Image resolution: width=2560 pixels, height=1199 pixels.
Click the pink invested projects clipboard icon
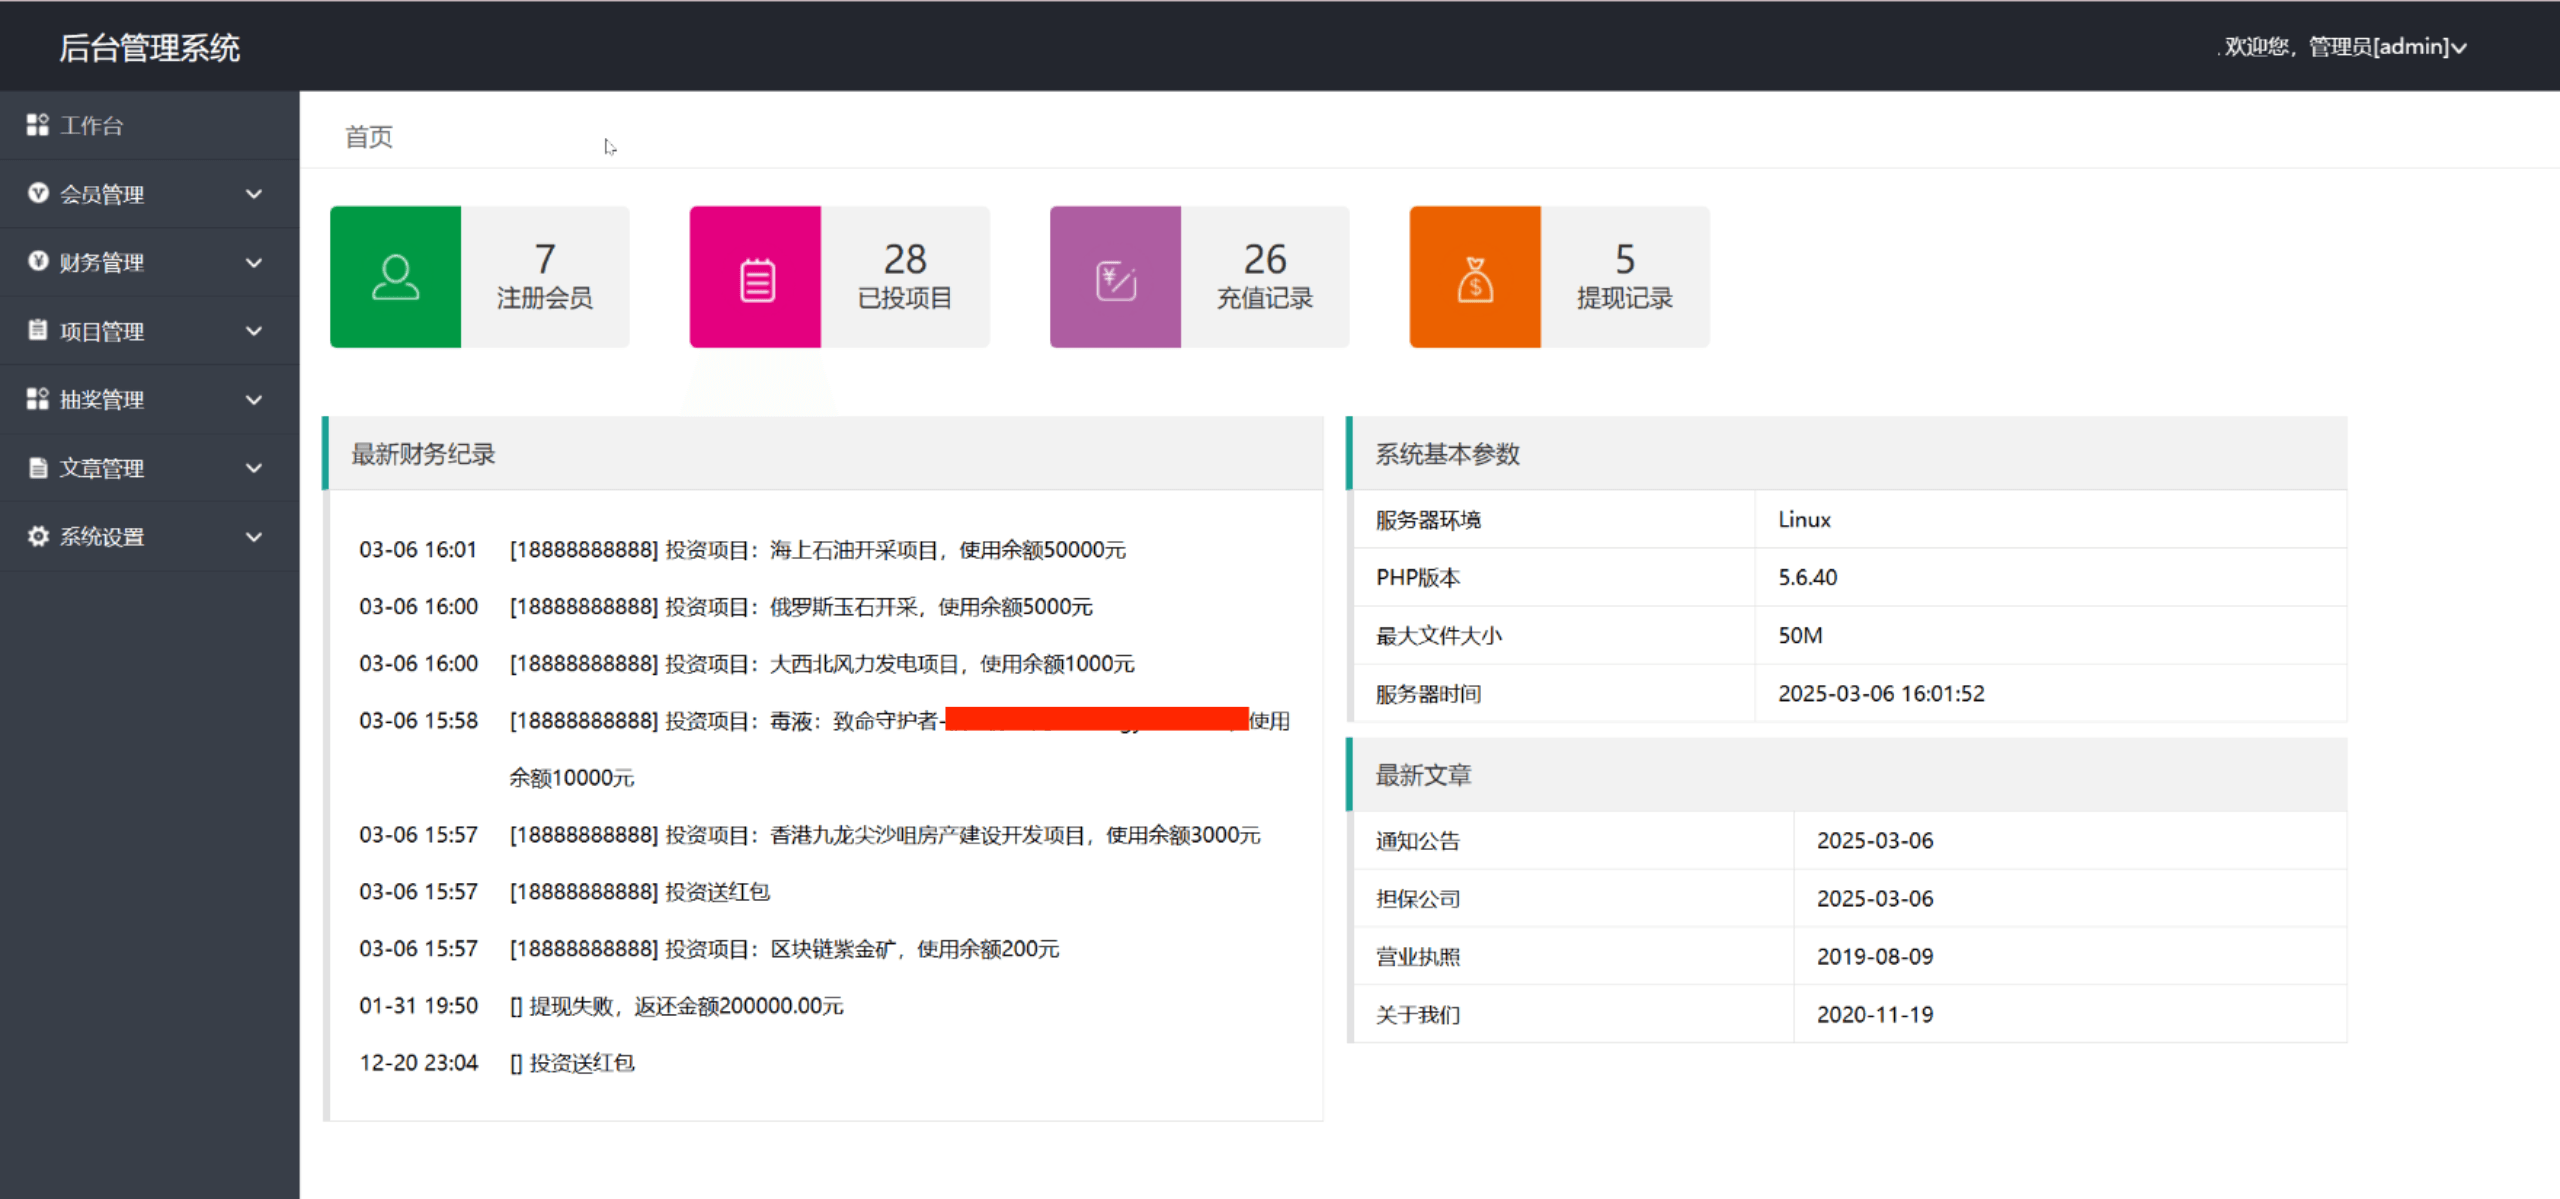(x=756, y=279)
